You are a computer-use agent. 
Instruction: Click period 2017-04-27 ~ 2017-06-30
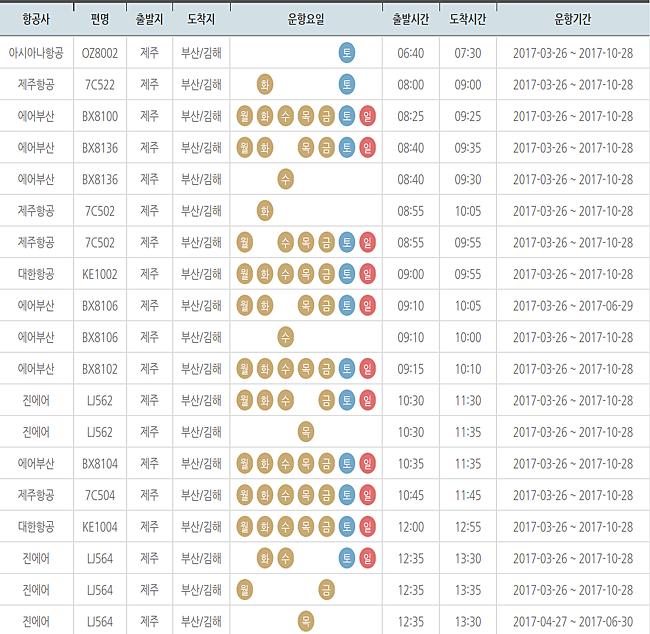tap(573, 621)
